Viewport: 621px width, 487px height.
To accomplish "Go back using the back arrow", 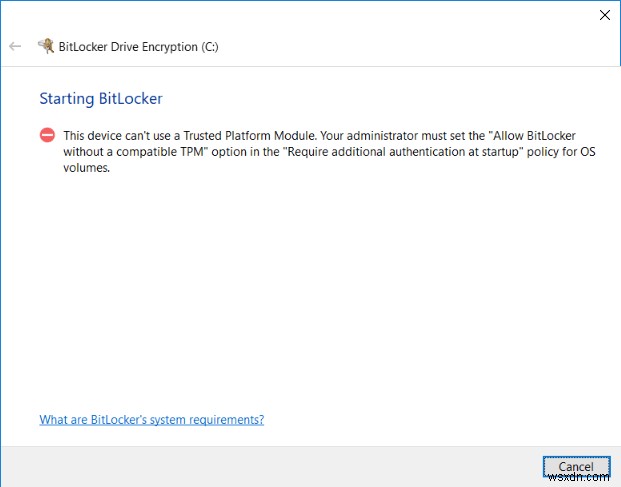I will point(15,46).
